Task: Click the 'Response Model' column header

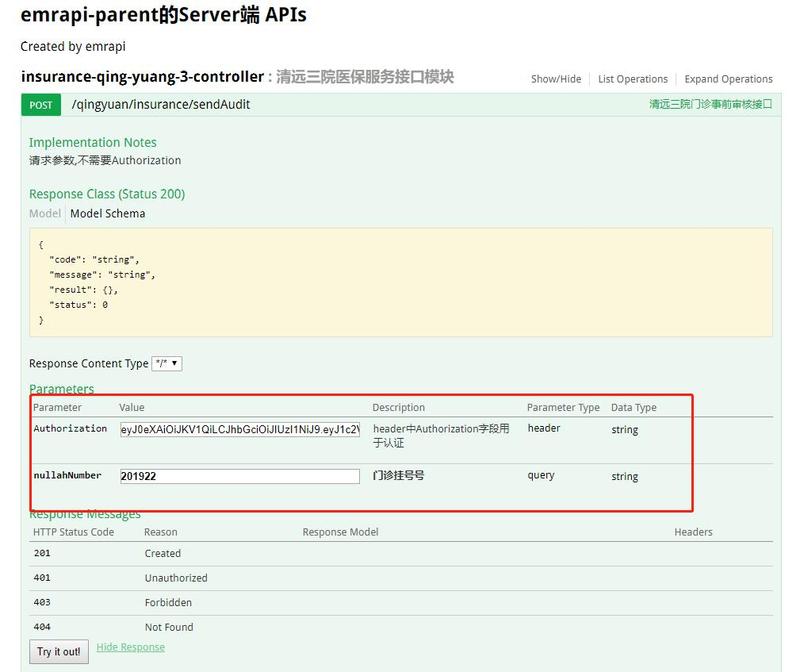Action: (340, 532)
